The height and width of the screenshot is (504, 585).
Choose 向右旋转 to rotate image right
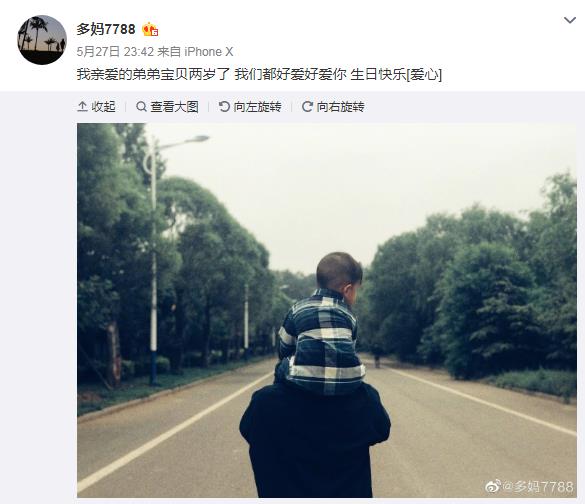pos(333,107)
